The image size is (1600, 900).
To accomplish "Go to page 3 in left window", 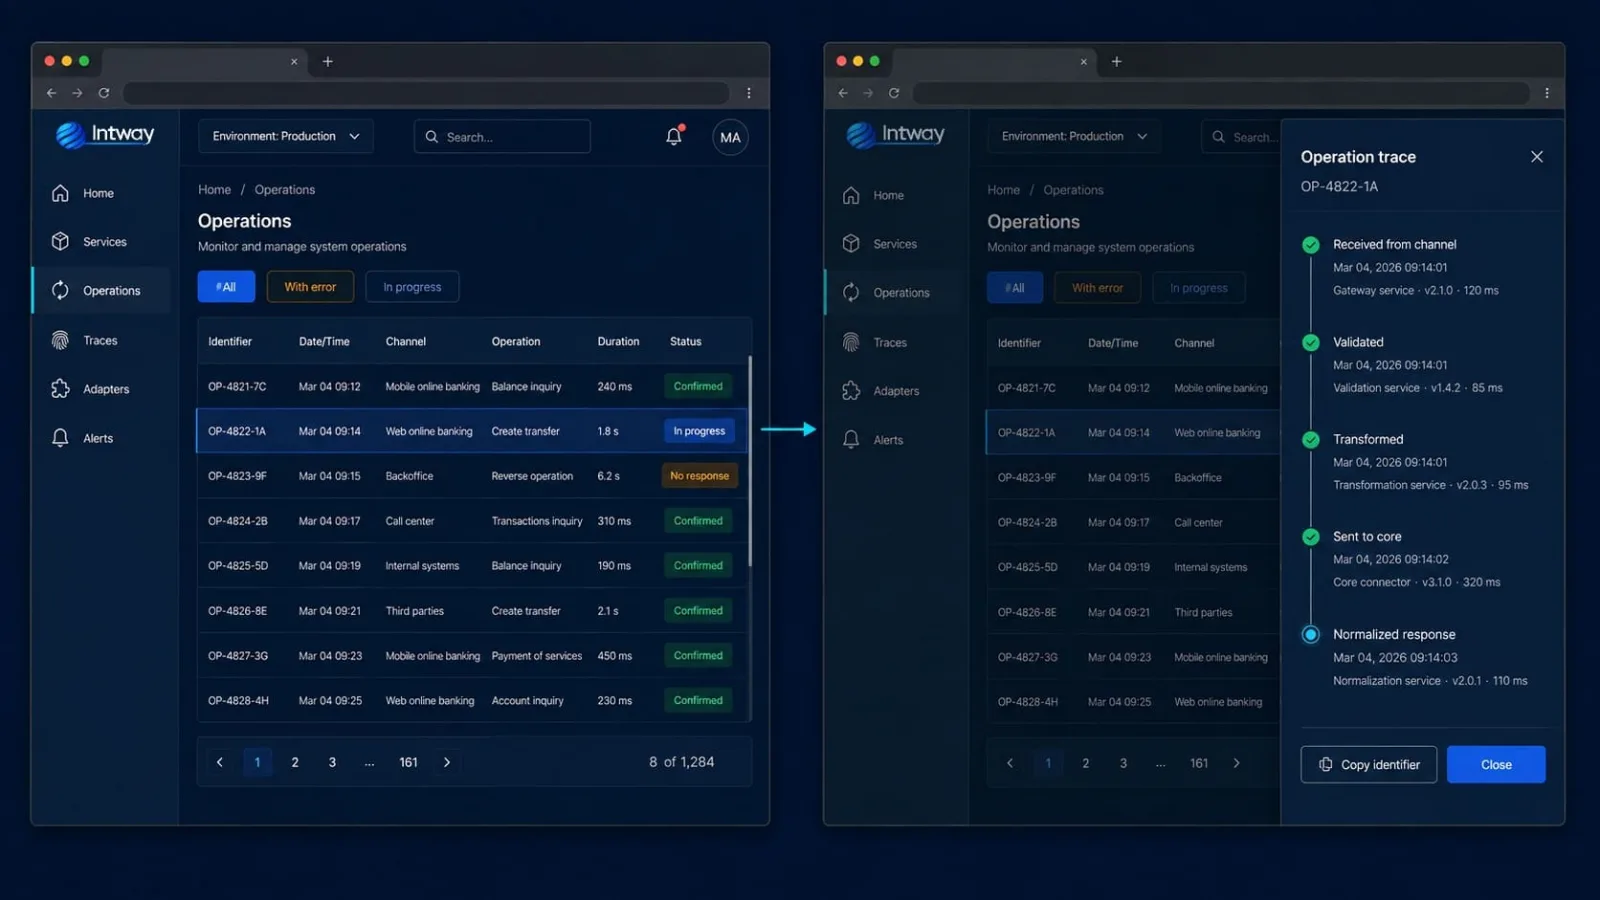I will tap(332, 762).
